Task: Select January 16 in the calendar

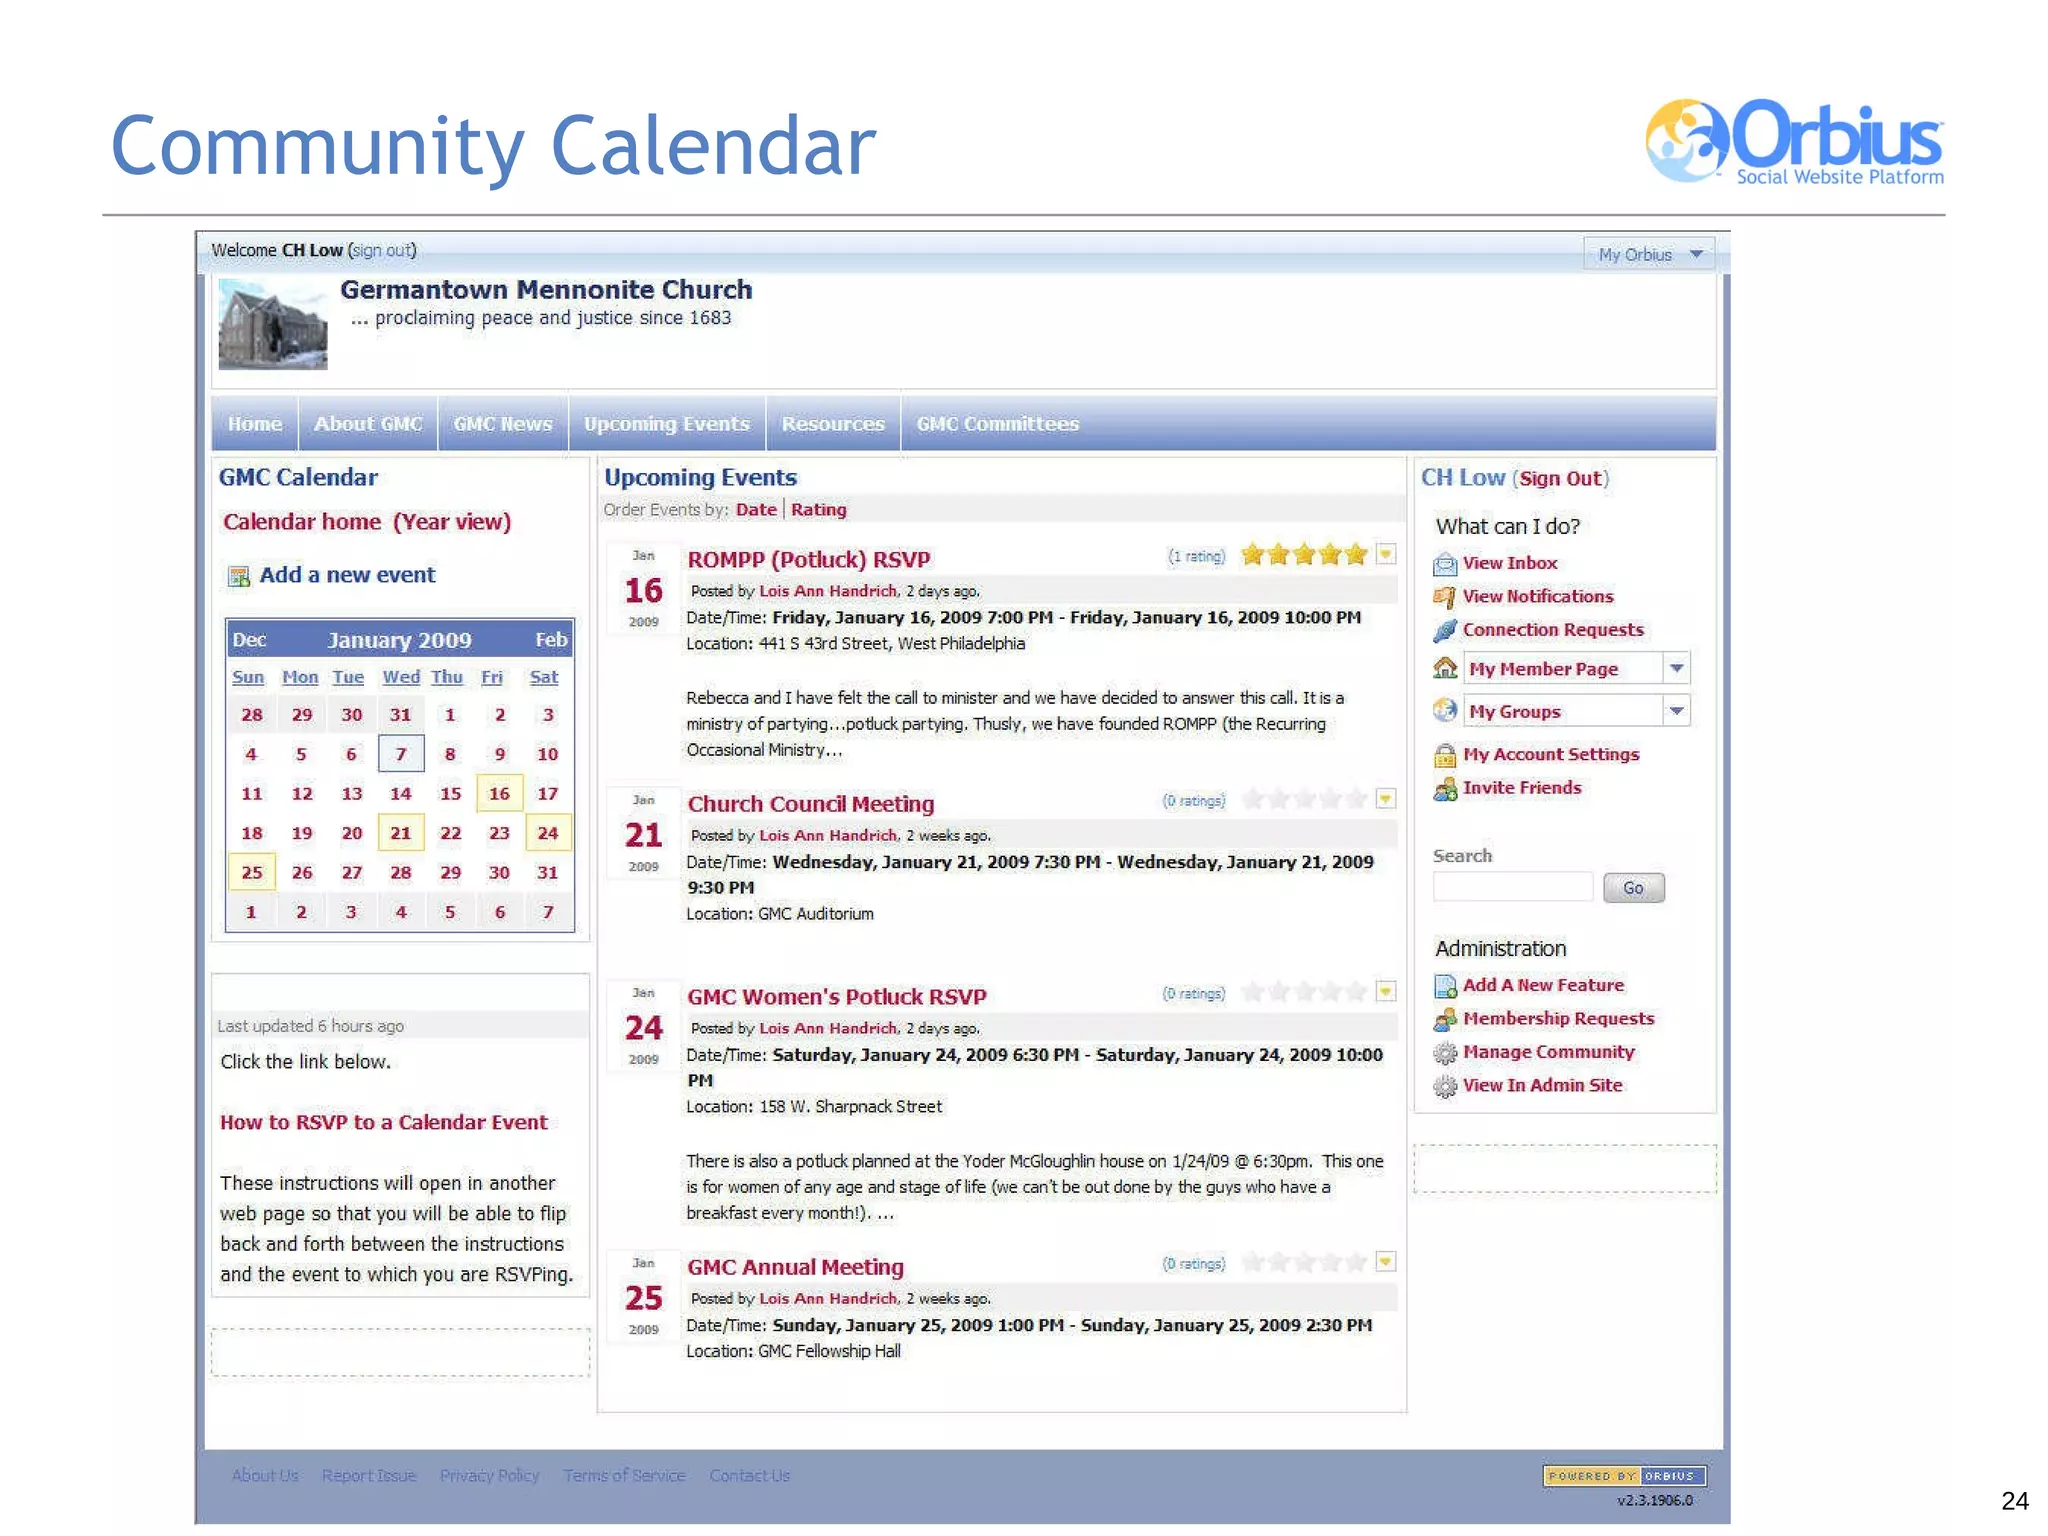Action: (x=498, y=793)
